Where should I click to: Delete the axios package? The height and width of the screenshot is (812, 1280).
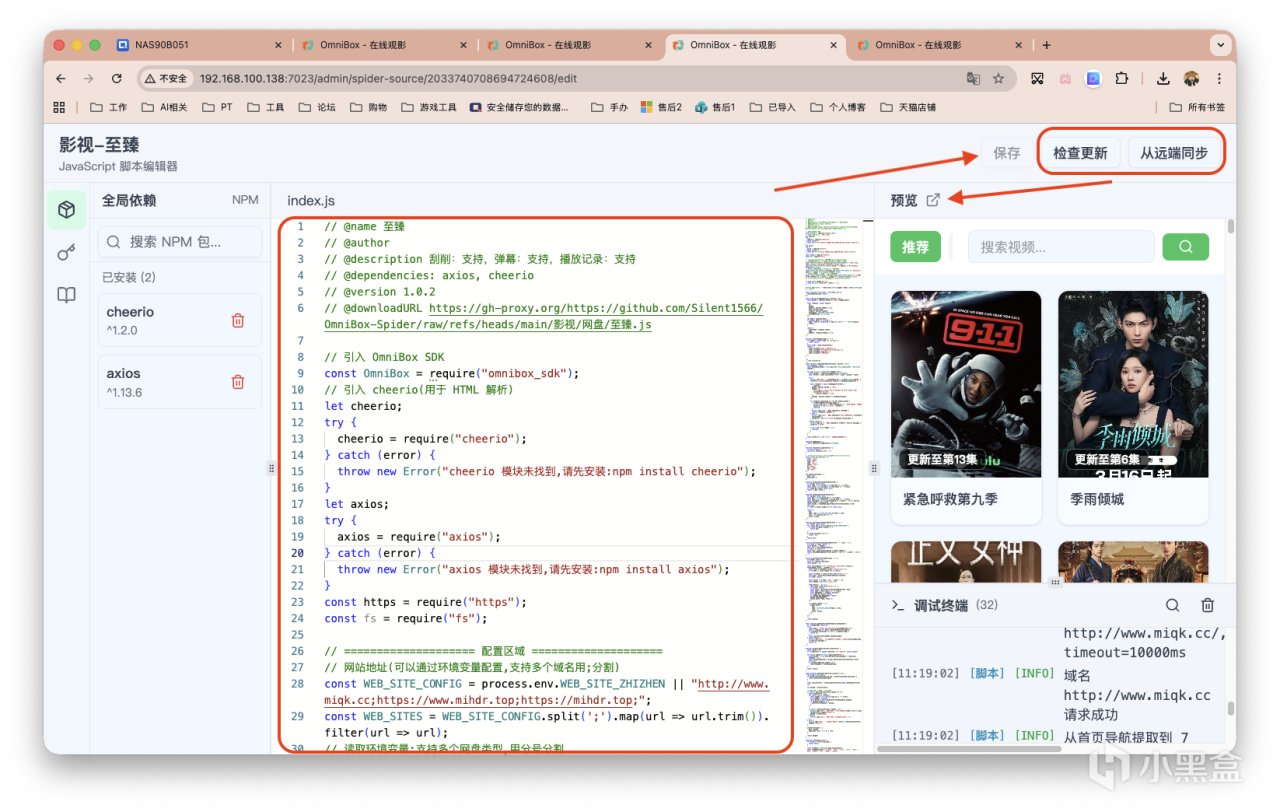click(238, 382)
